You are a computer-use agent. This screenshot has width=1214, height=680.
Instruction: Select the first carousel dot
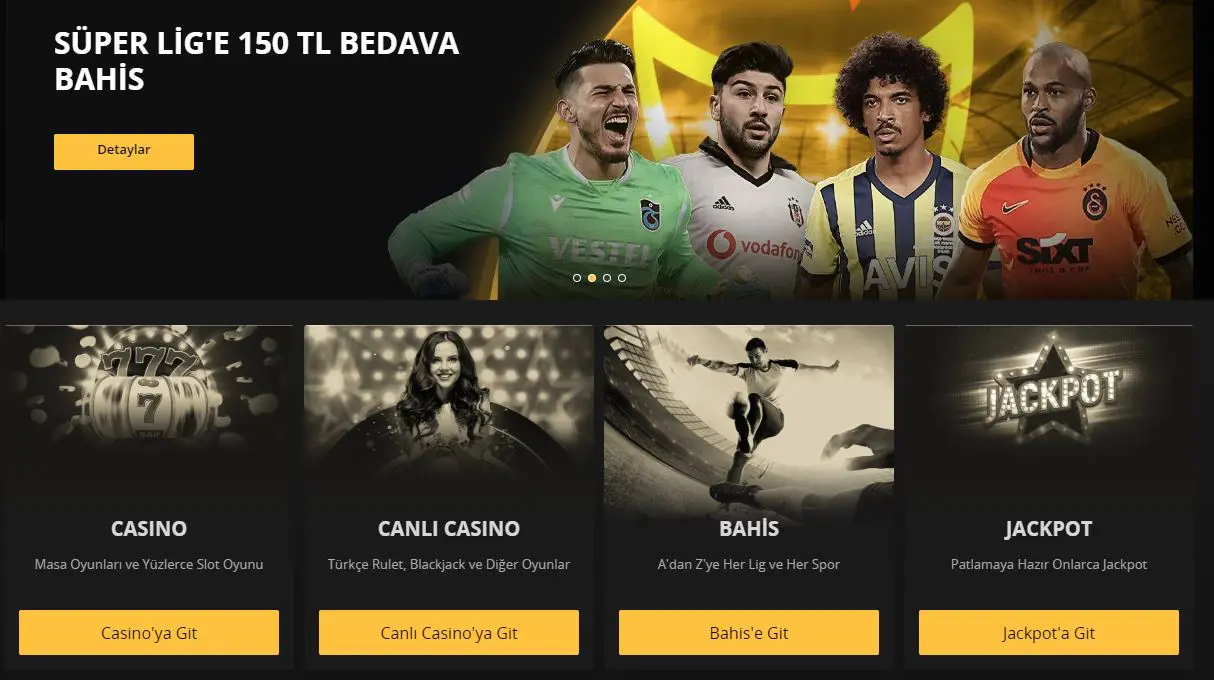coord(577,278)
